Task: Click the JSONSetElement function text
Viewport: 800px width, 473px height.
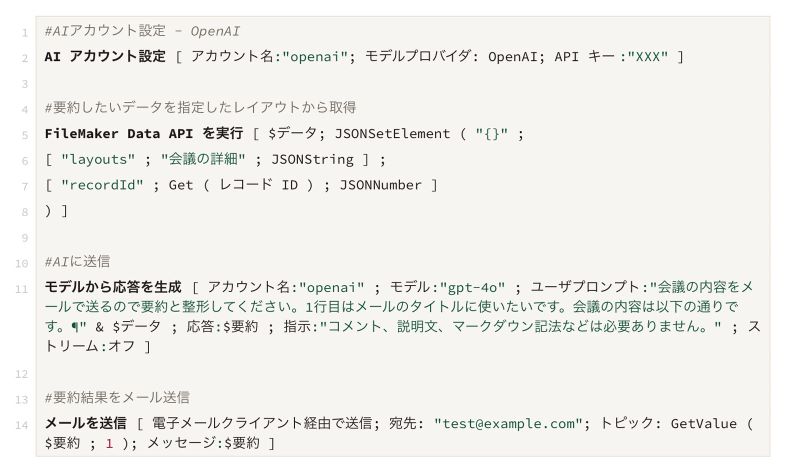Action: (x=398, y=133)
